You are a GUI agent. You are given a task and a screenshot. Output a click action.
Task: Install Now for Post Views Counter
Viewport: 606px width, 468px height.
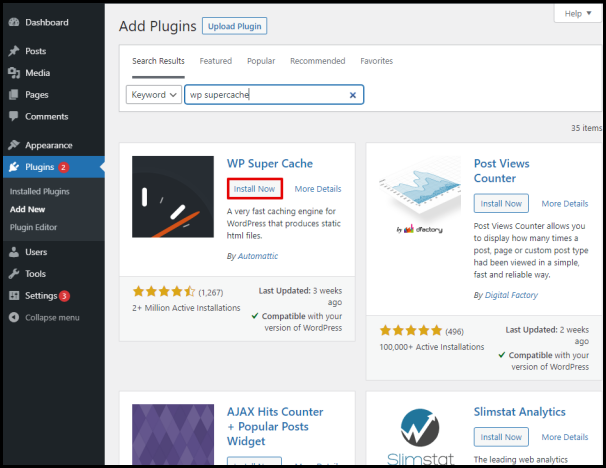[x=501, y=204]
